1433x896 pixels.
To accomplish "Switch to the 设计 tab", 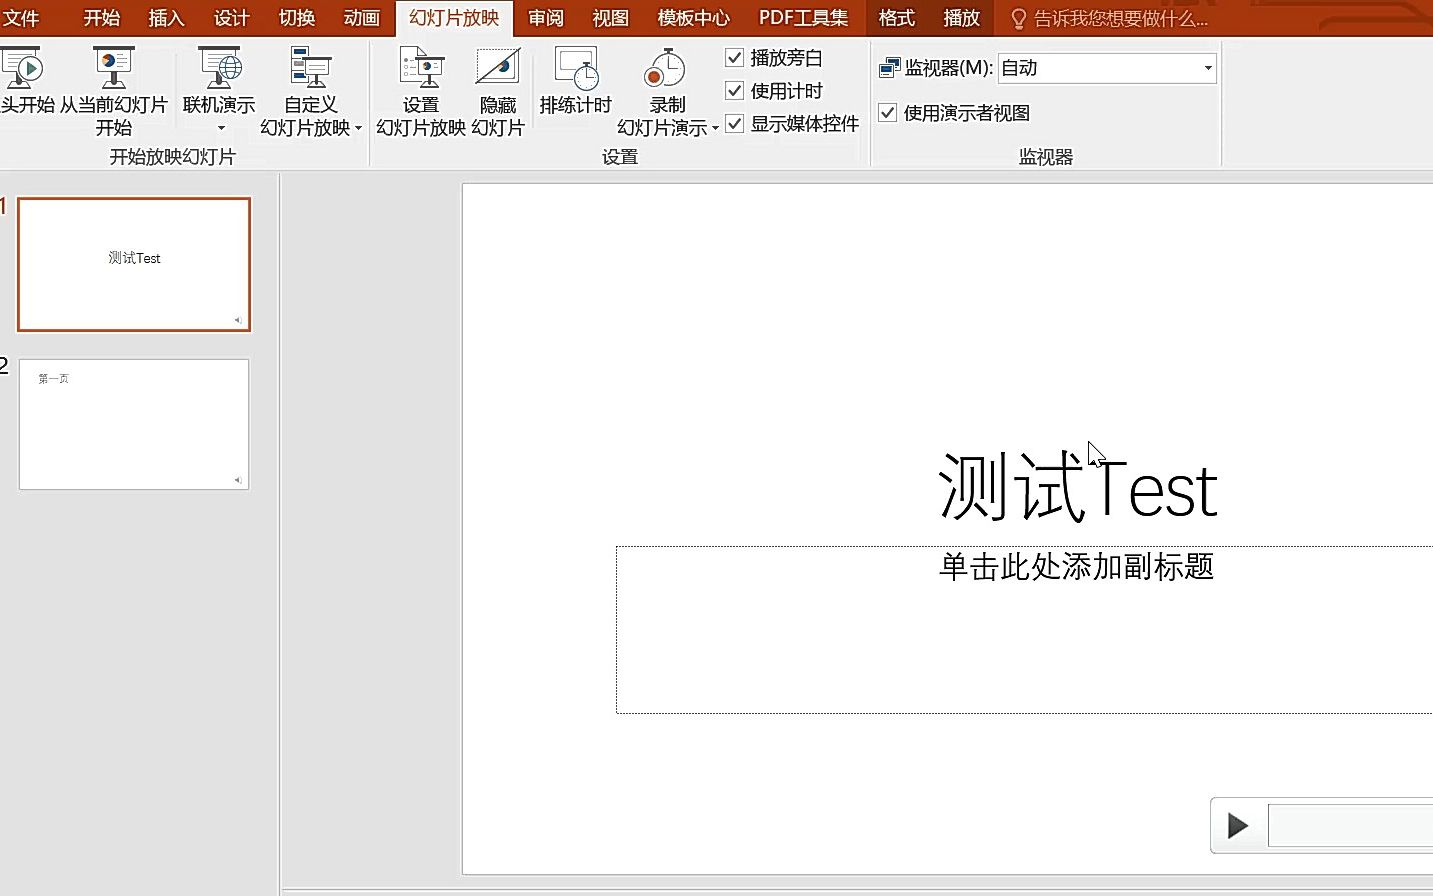I will 231,18.
